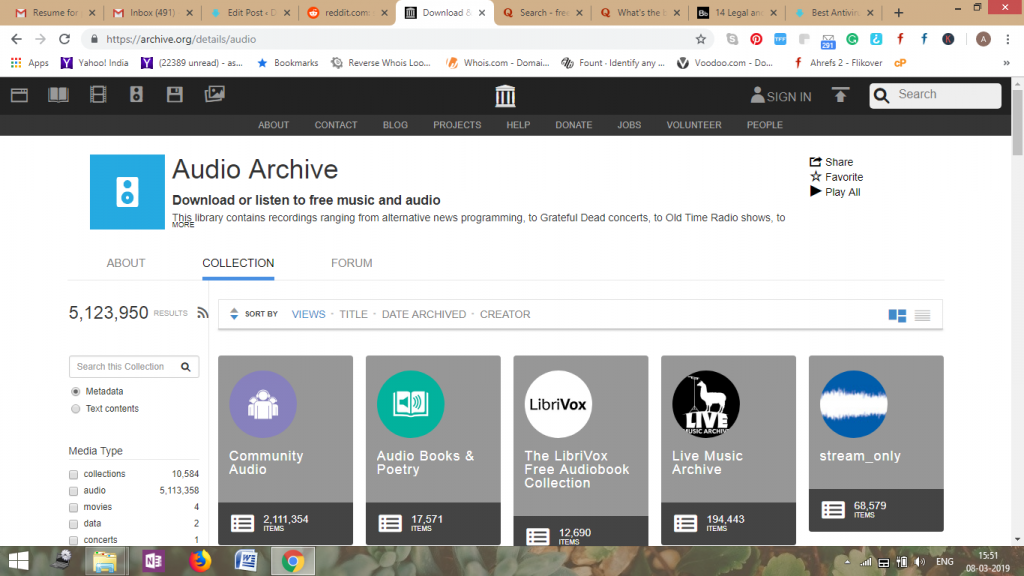The width and height of the screenshot is (1024, 576).
Task: Click the Internet Archive building logo
Action: click(505, 96)
